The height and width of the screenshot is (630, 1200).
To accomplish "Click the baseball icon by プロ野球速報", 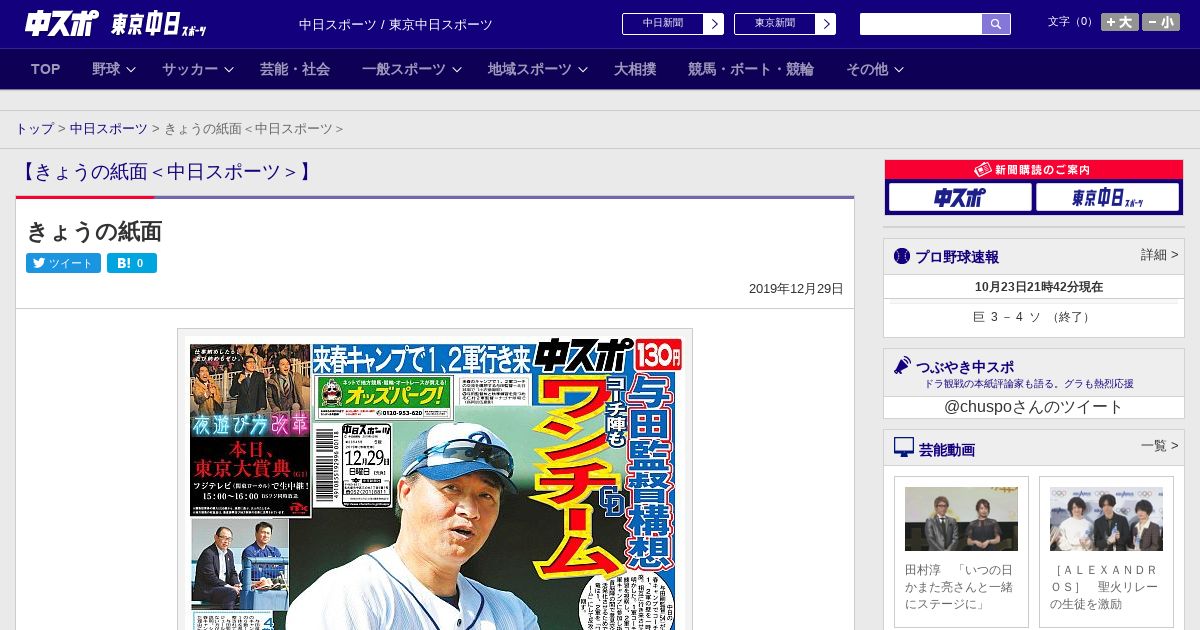I will point(902,256).
